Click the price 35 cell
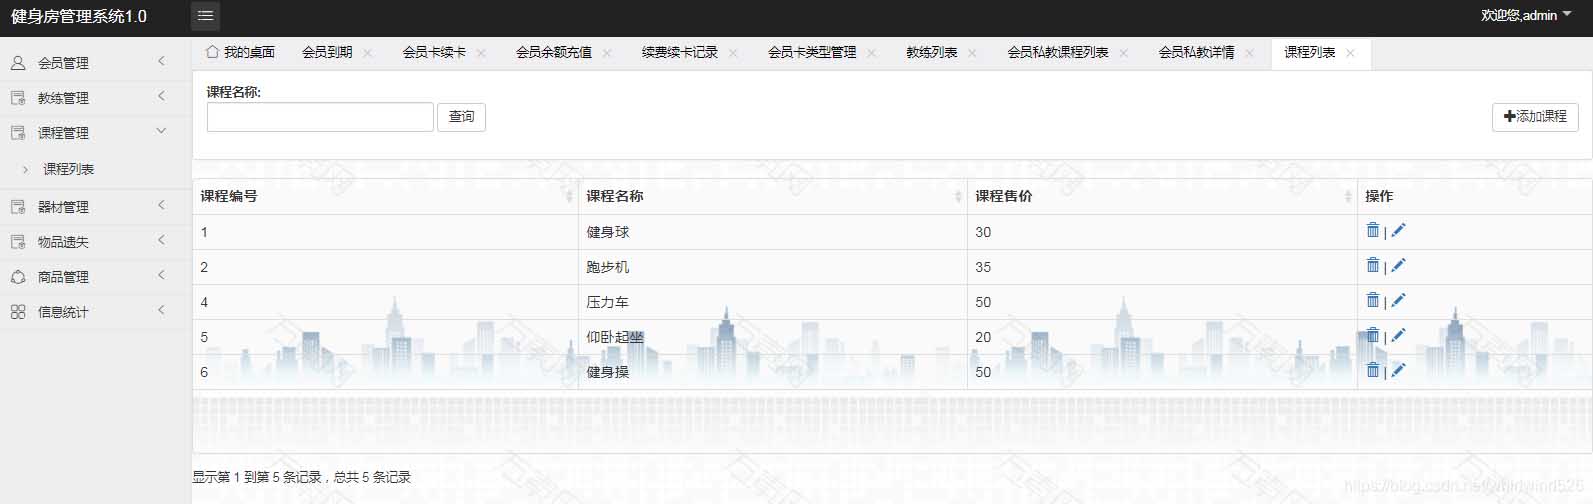Image resolution: width=1593 pixels, height=504 pixels. [1162, 267]
